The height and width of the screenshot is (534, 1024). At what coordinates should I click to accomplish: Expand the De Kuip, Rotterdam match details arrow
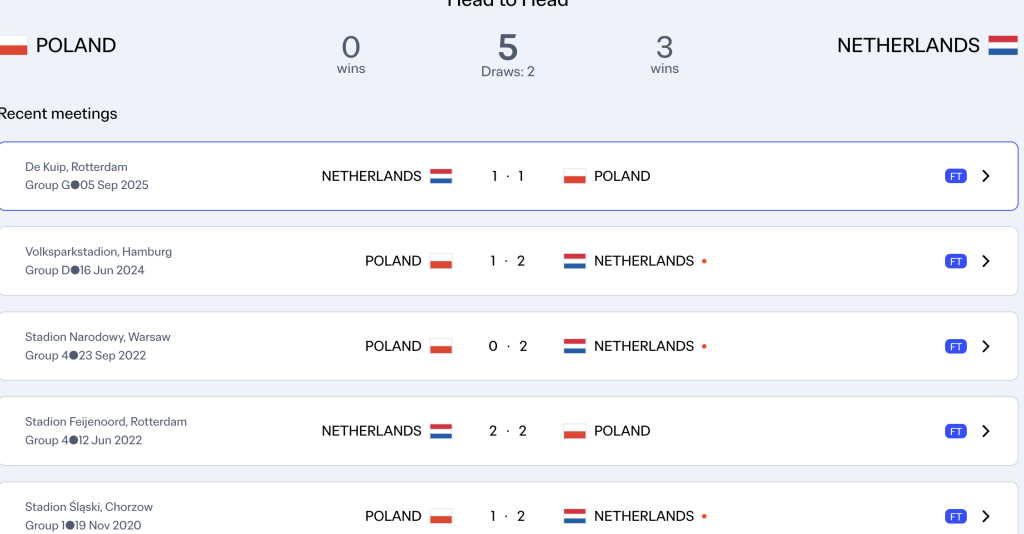(986, 176)
